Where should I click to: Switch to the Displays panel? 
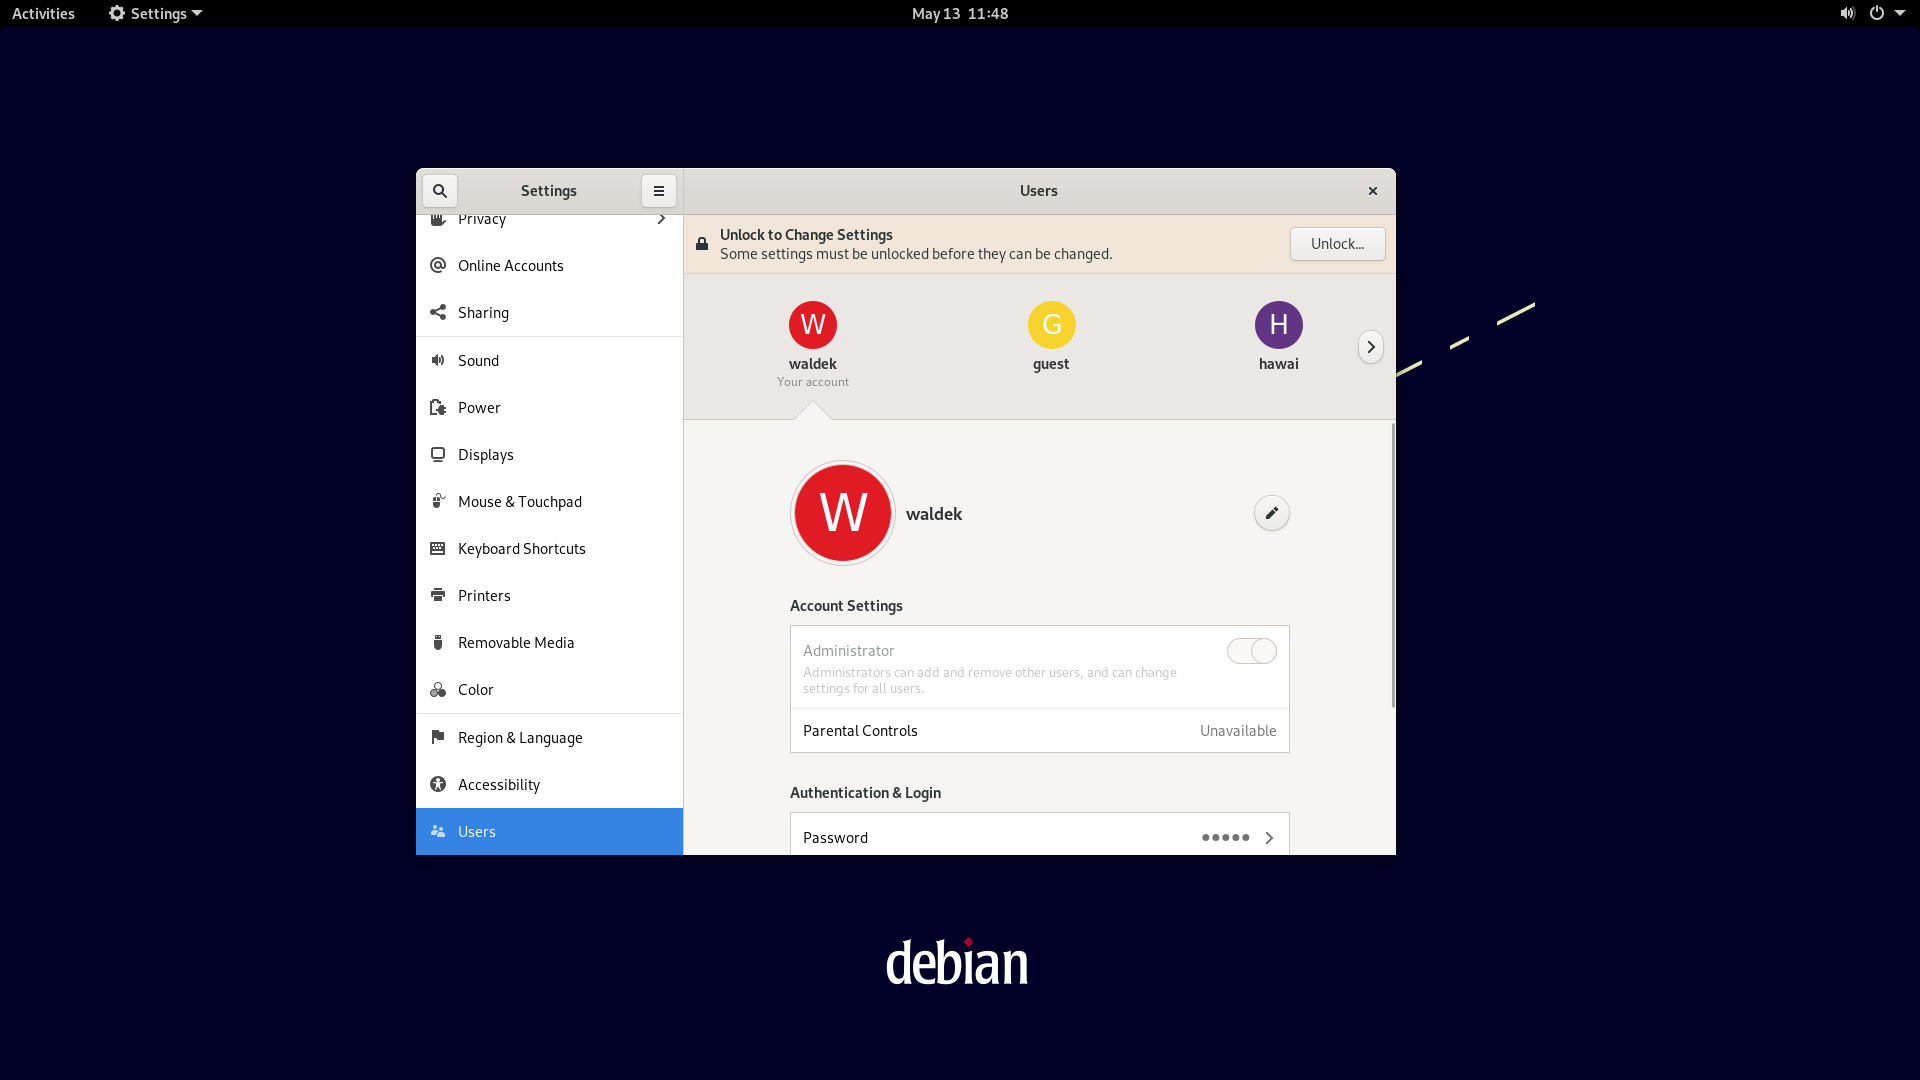click(x=549, y=454)
